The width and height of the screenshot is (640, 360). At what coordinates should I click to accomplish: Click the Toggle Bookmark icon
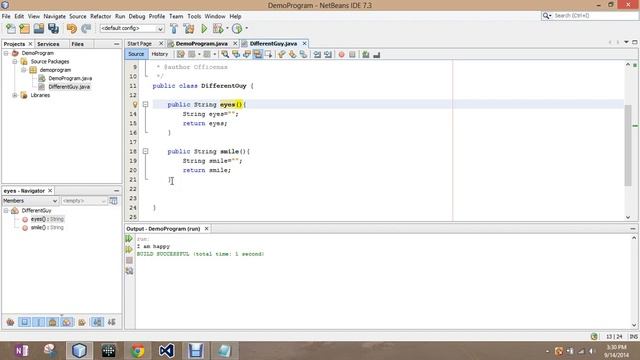pos(303,54)
